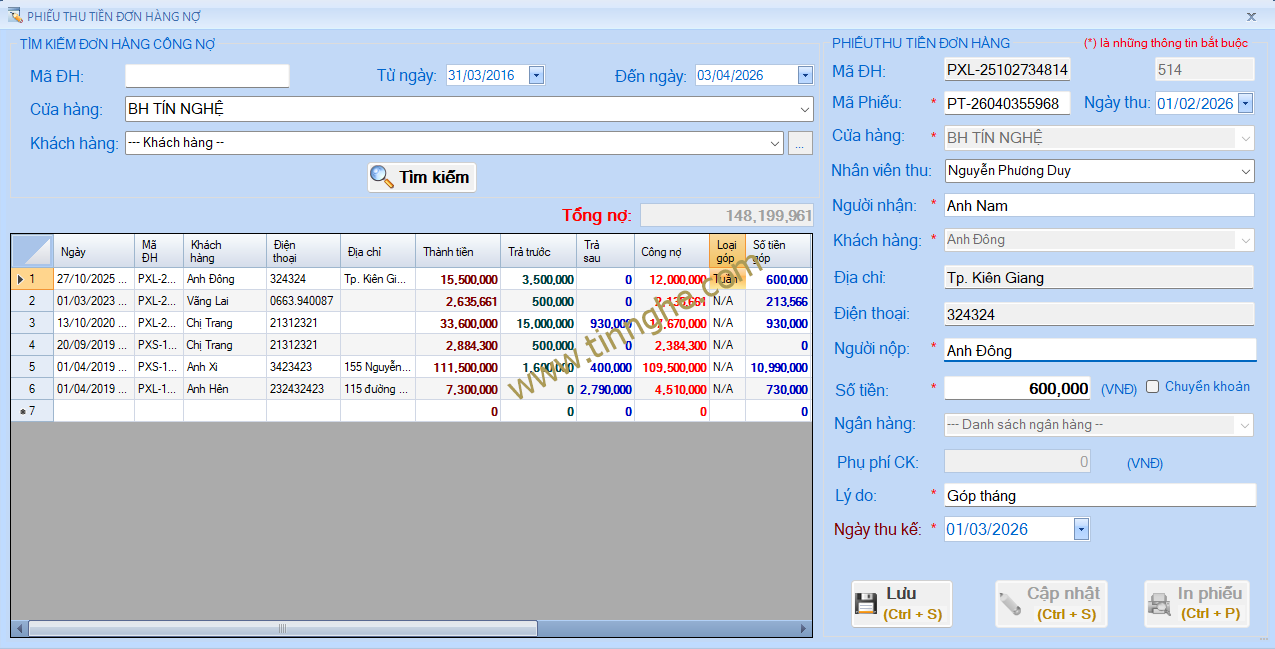Open the Từ ngày date picker

[536, 75]
